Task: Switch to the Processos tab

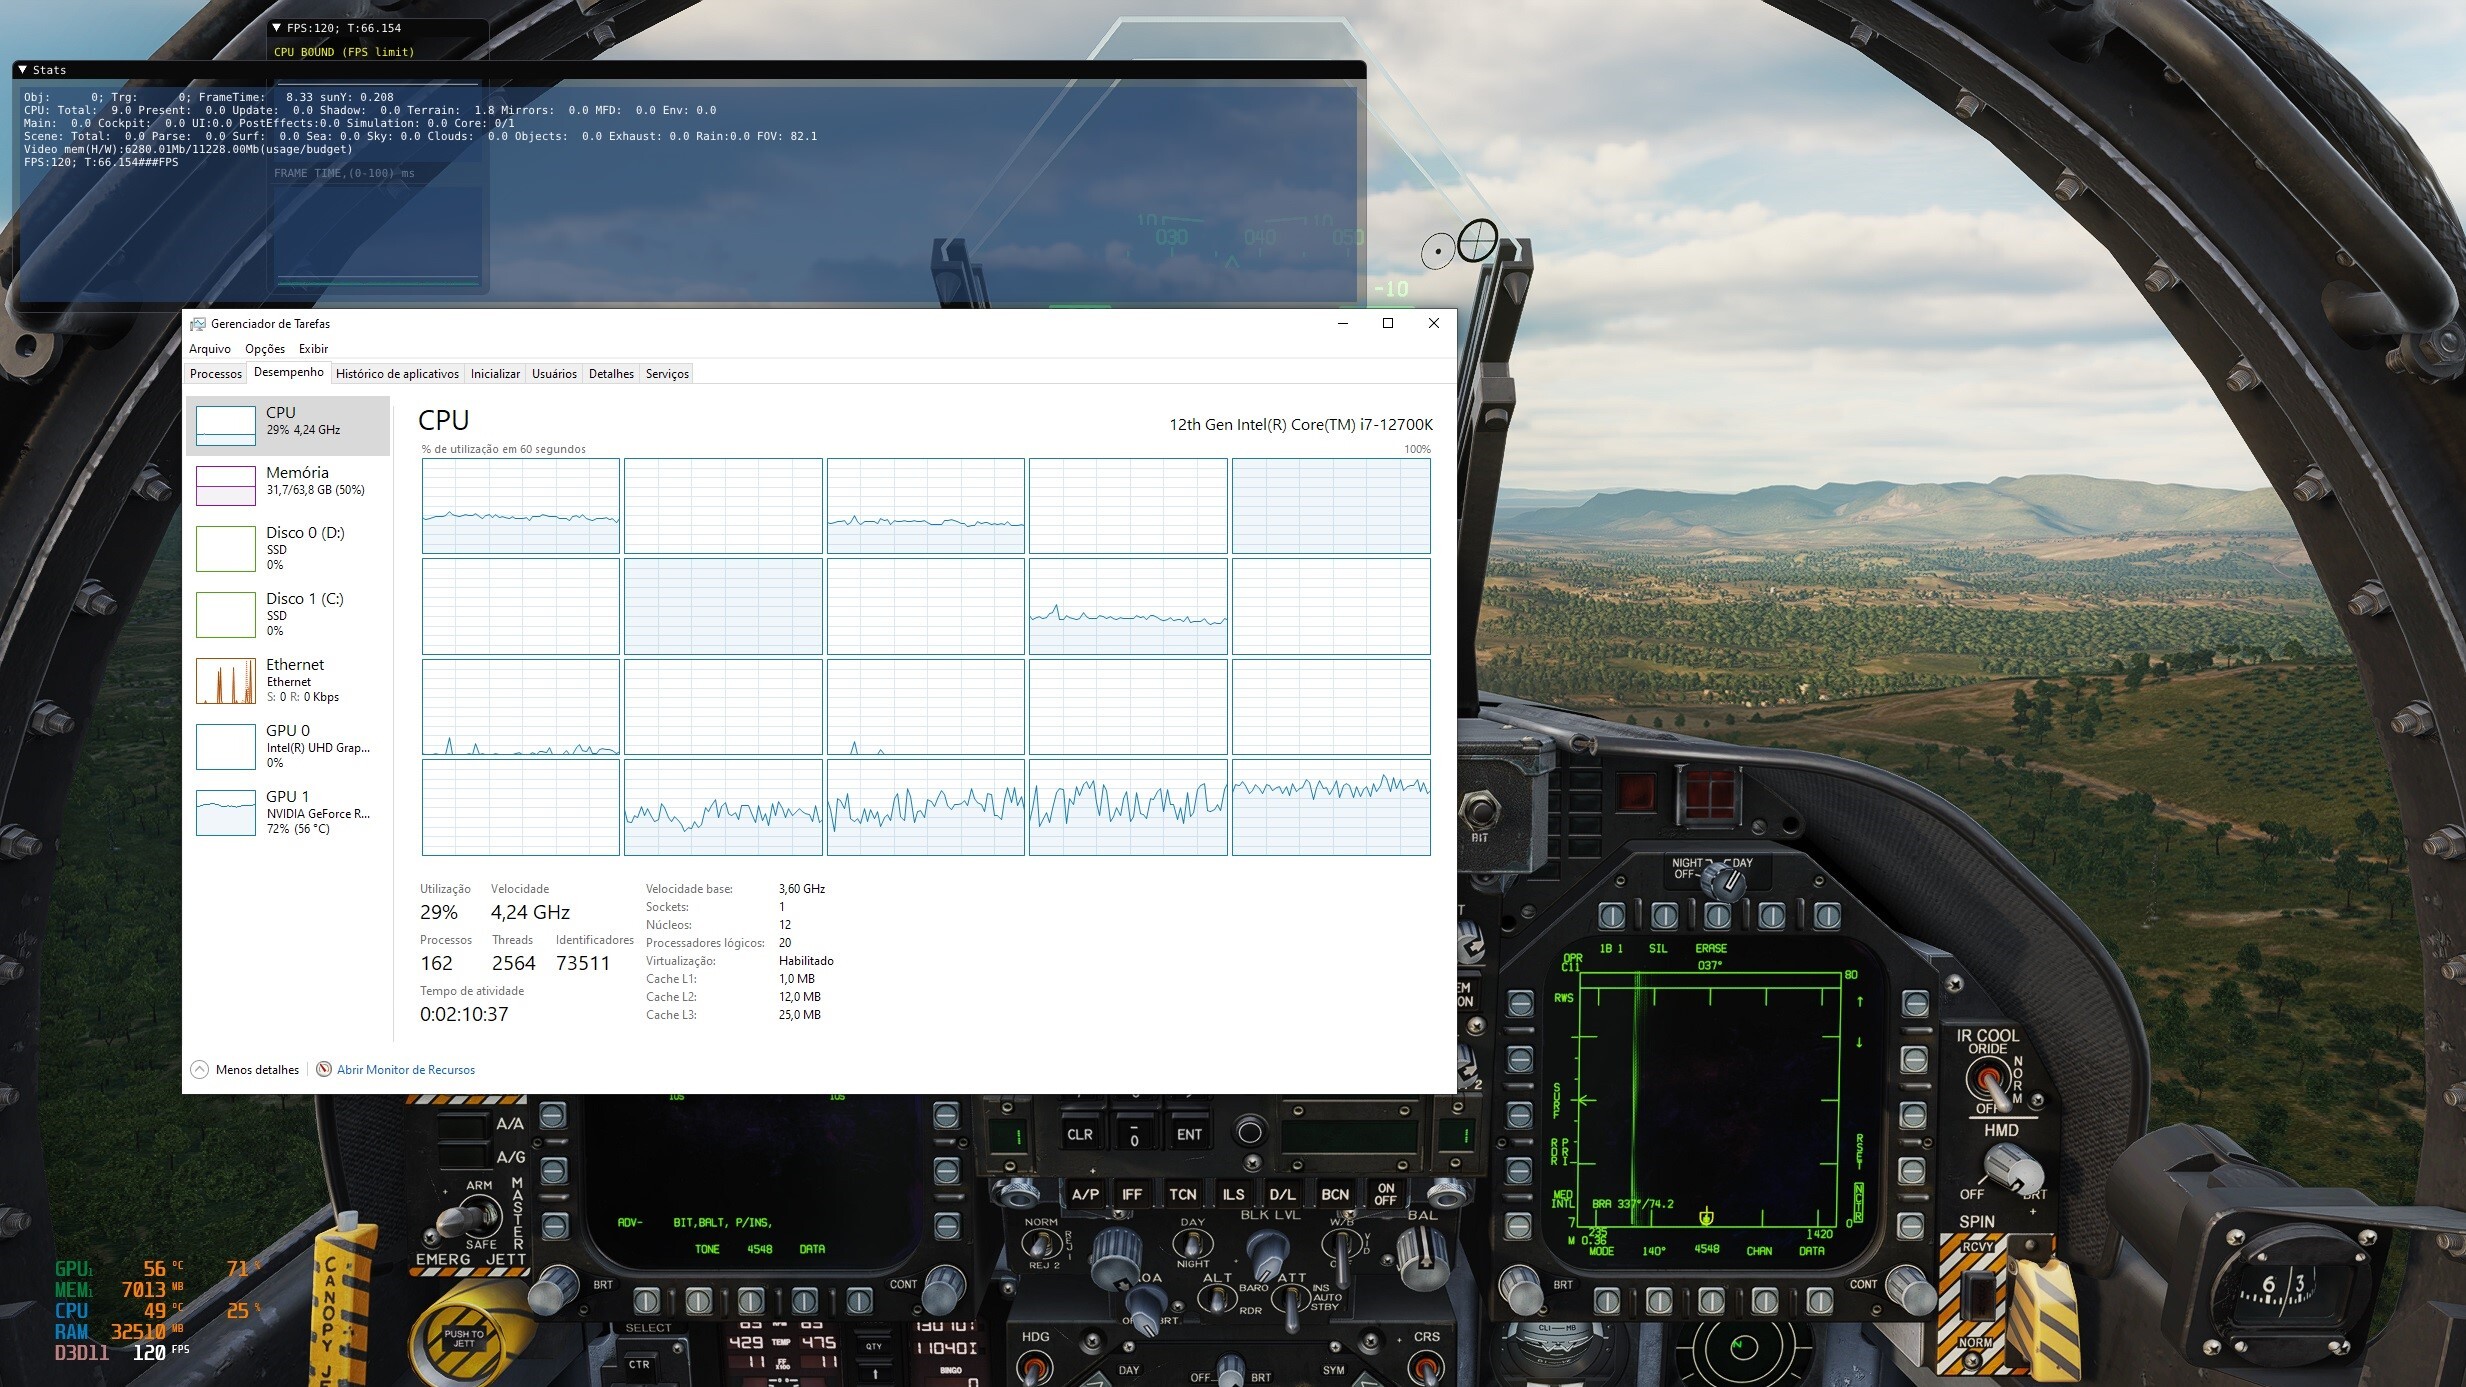Action: 216,374
